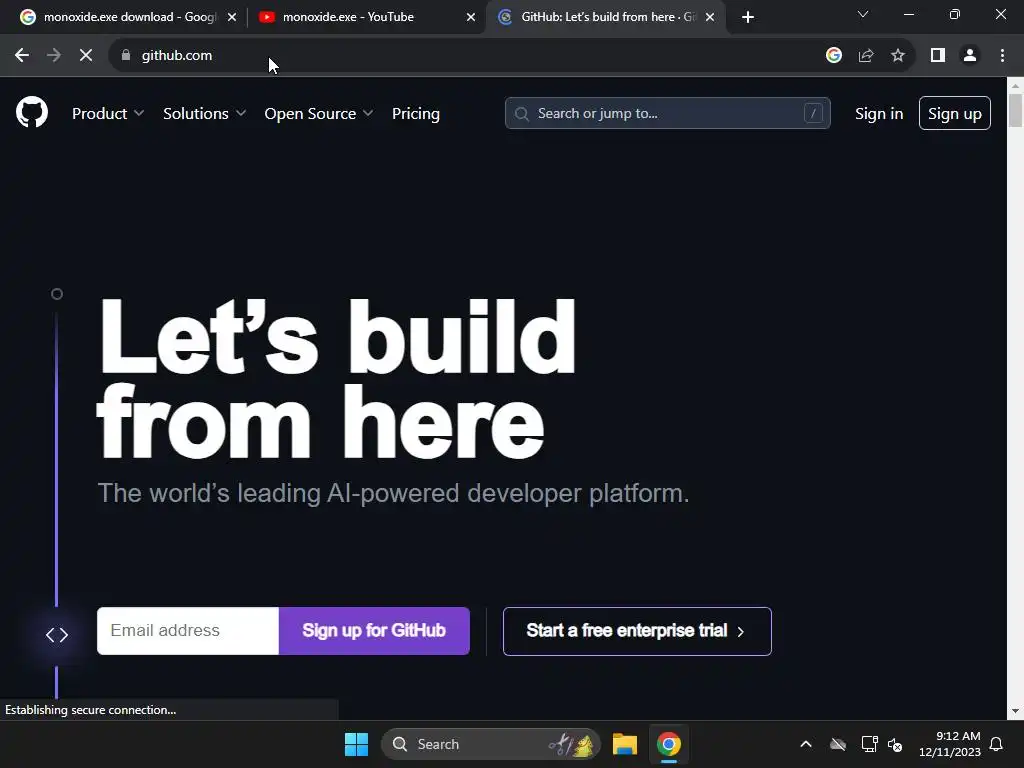Open Windows Start menu

[357, 744]
